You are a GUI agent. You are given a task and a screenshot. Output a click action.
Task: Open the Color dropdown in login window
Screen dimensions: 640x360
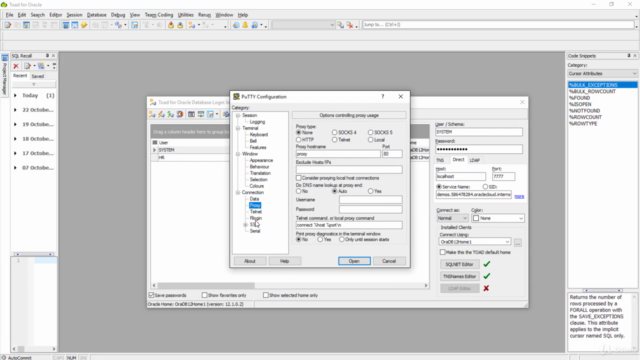coord(498,218)
